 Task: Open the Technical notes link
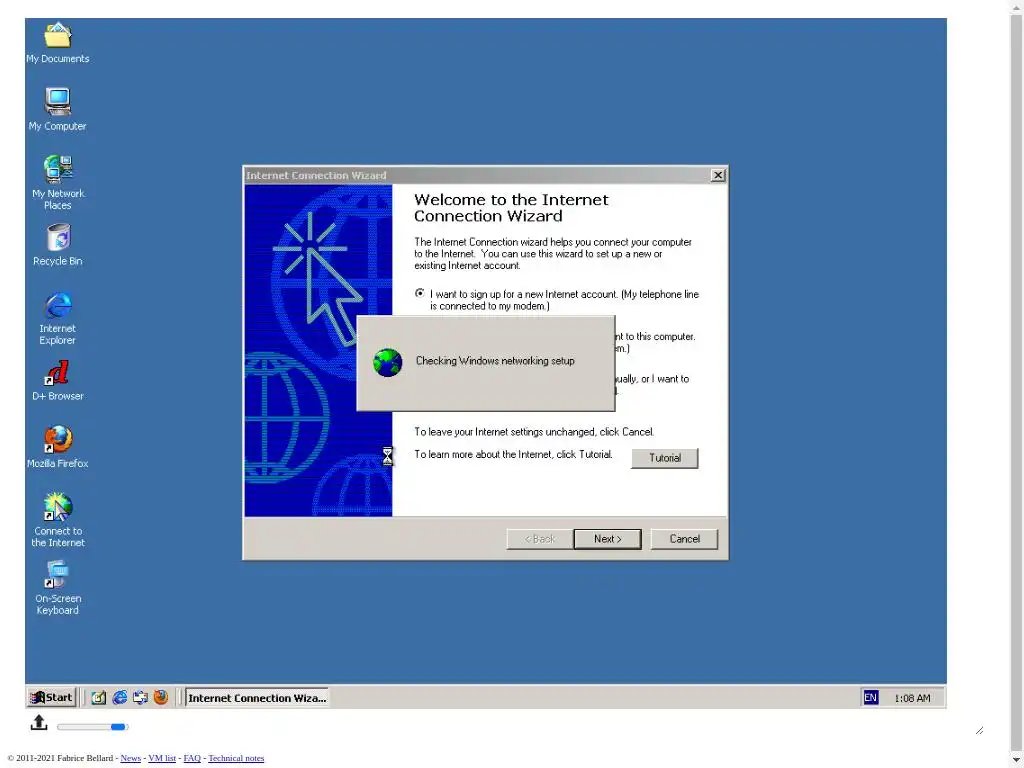coord(236,758)
